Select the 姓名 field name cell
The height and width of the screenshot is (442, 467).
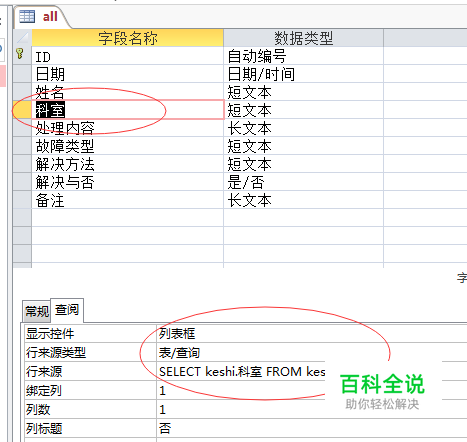pyautogui.click(x=128, y=92)
